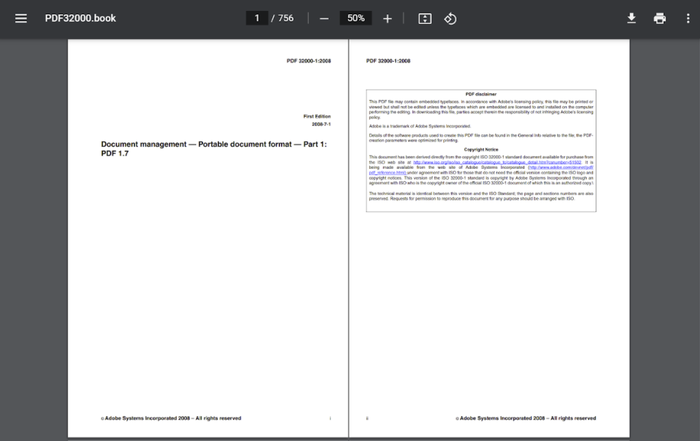Select the page number field
700x441 pixels.
tap(257, 18)
